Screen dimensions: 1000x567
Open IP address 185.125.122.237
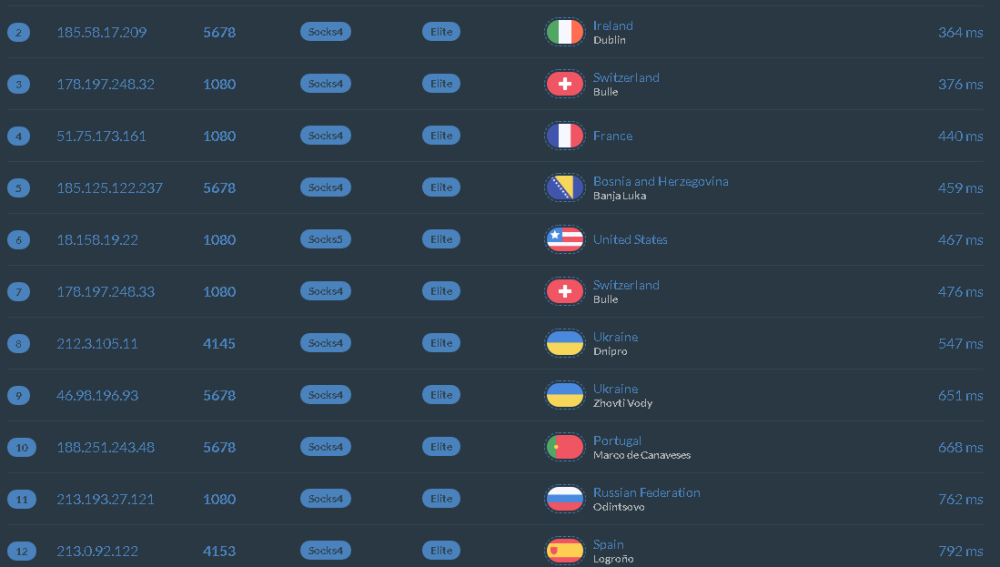coord(110,188)
